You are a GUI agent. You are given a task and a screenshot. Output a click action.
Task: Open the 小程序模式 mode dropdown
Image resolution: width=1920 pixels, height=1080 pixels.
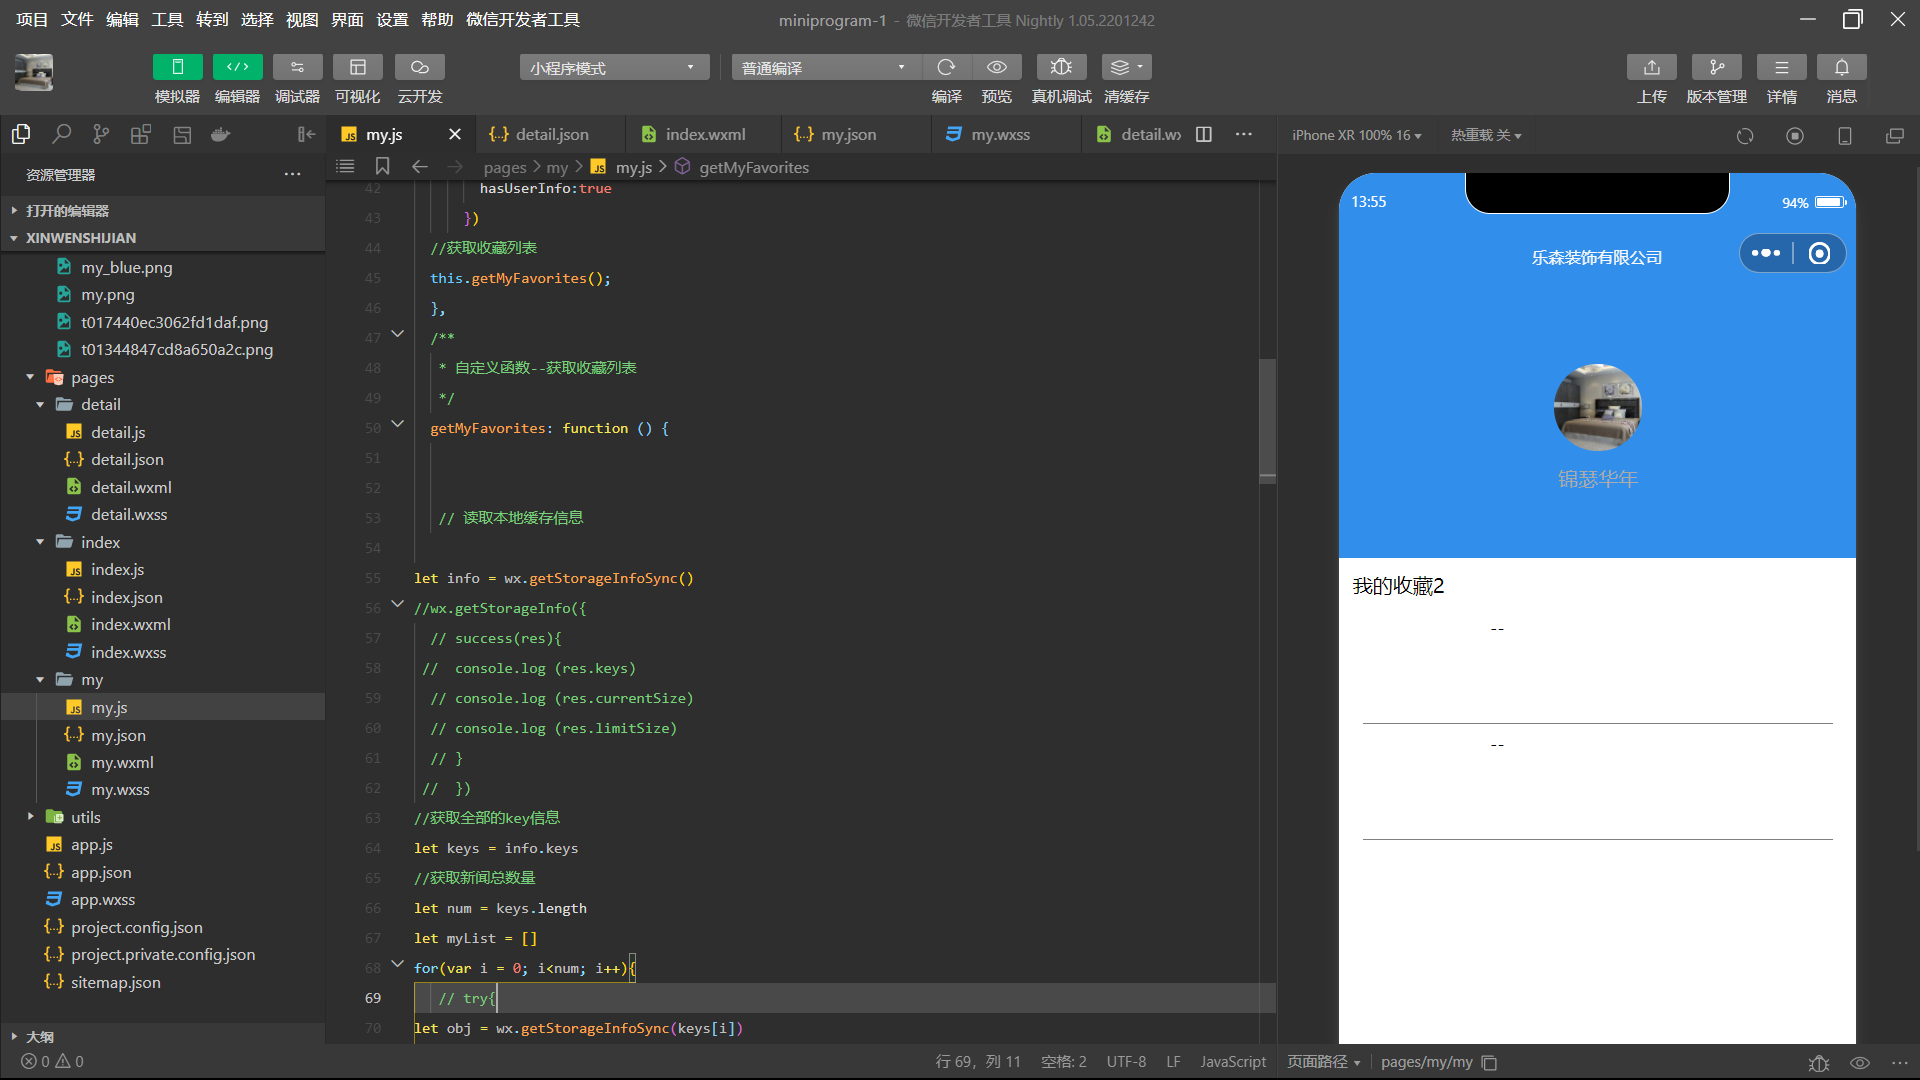click(613, 68)
